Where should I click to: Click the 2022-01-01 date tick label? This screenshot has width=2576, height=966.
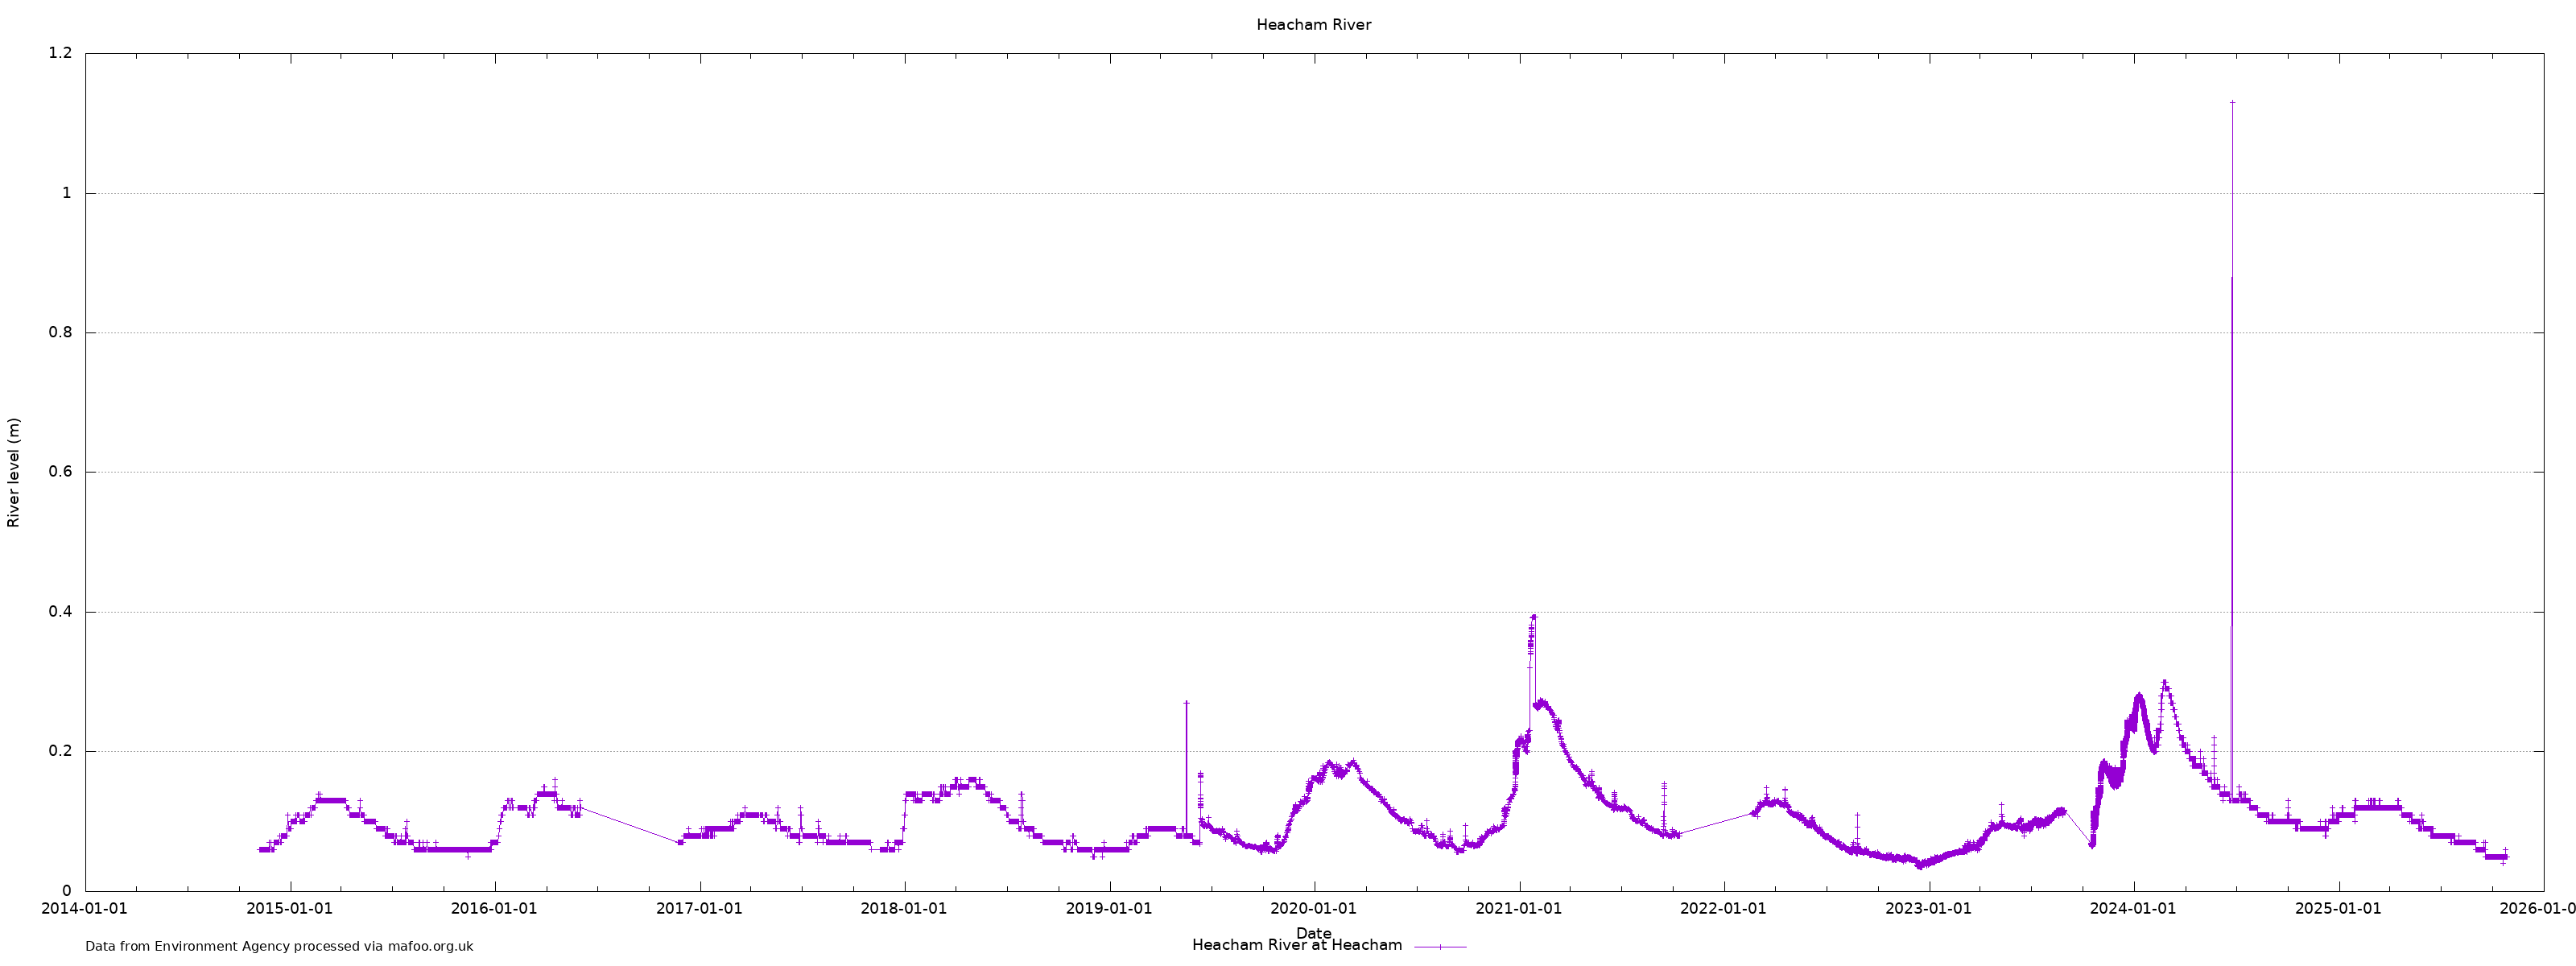pos(1723,909)
